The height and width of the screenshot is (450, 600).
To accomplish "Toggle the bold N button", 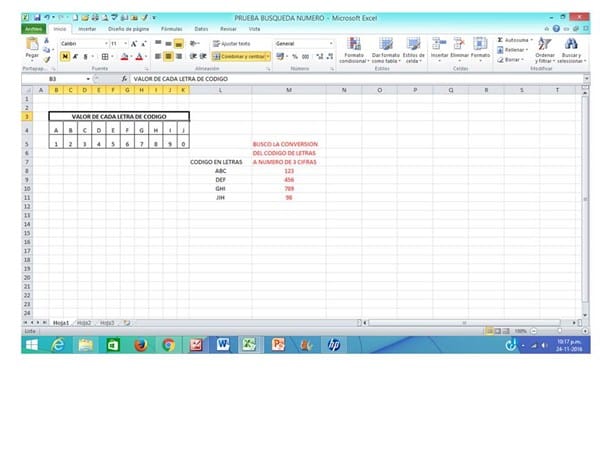I will tap(65, 57).
